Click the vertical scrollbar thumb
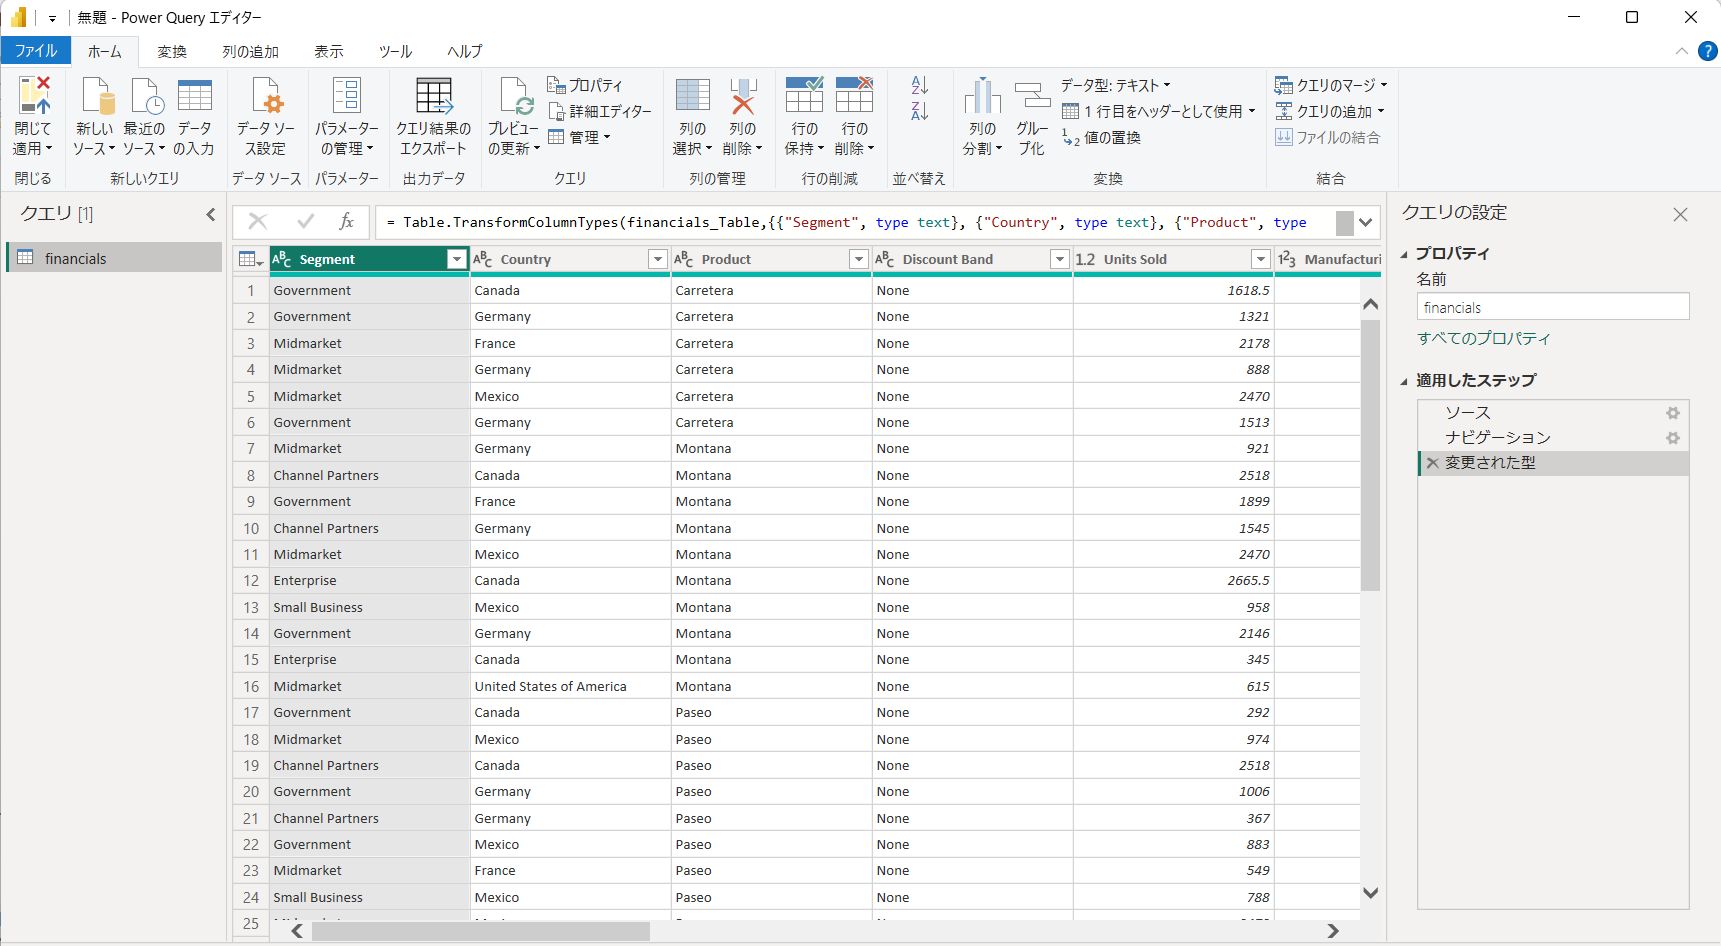 1370,455
